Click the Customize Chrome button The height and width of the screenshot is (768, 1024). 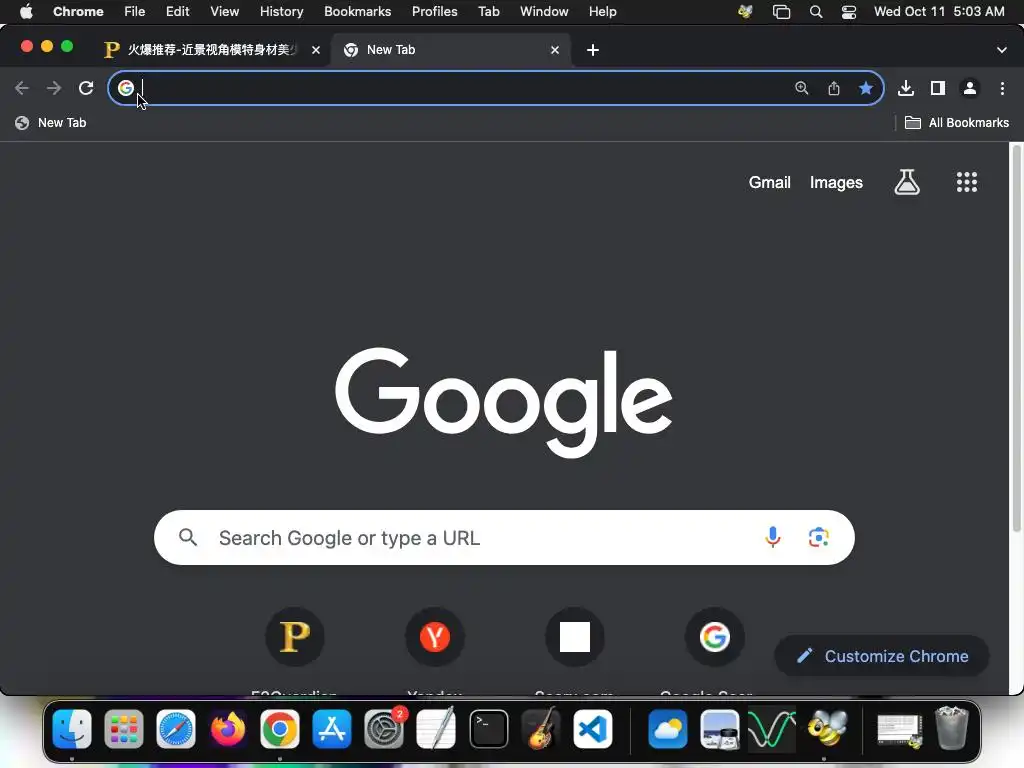(x=882, y=656)
